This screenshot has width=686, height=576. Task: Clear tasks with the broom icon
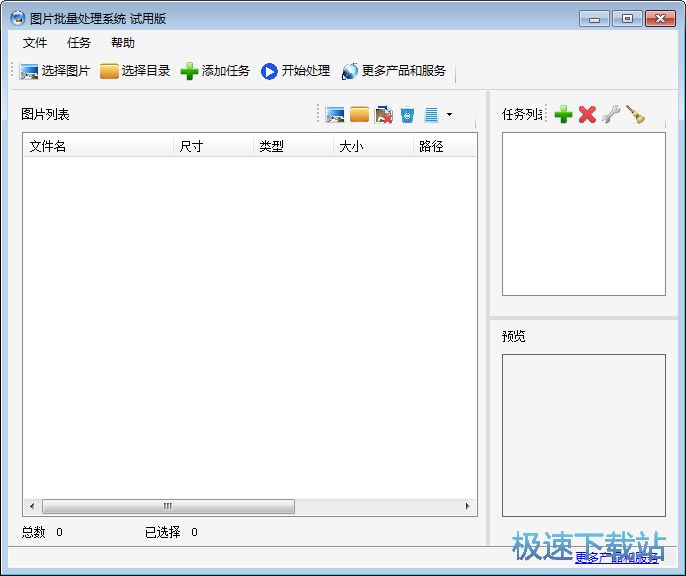tap(635, 114)
